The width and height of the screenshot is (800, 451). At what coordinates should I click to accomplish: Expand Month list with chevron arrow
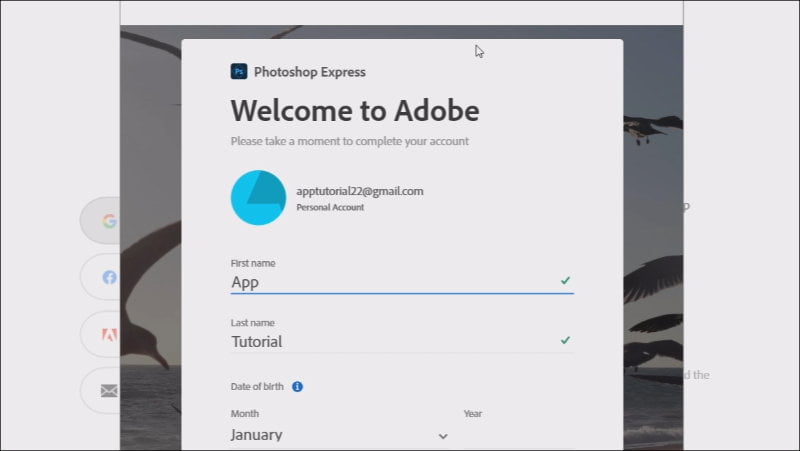point(443,436)
